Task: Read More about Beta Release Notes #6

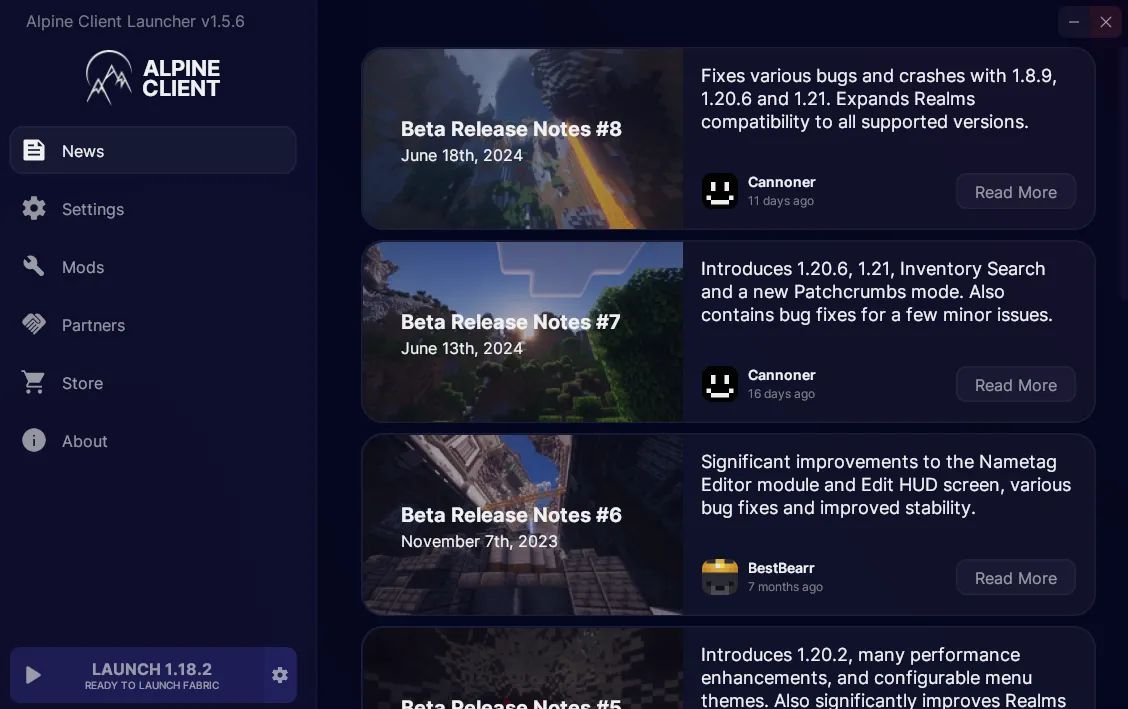Action: coord(1016,577)
